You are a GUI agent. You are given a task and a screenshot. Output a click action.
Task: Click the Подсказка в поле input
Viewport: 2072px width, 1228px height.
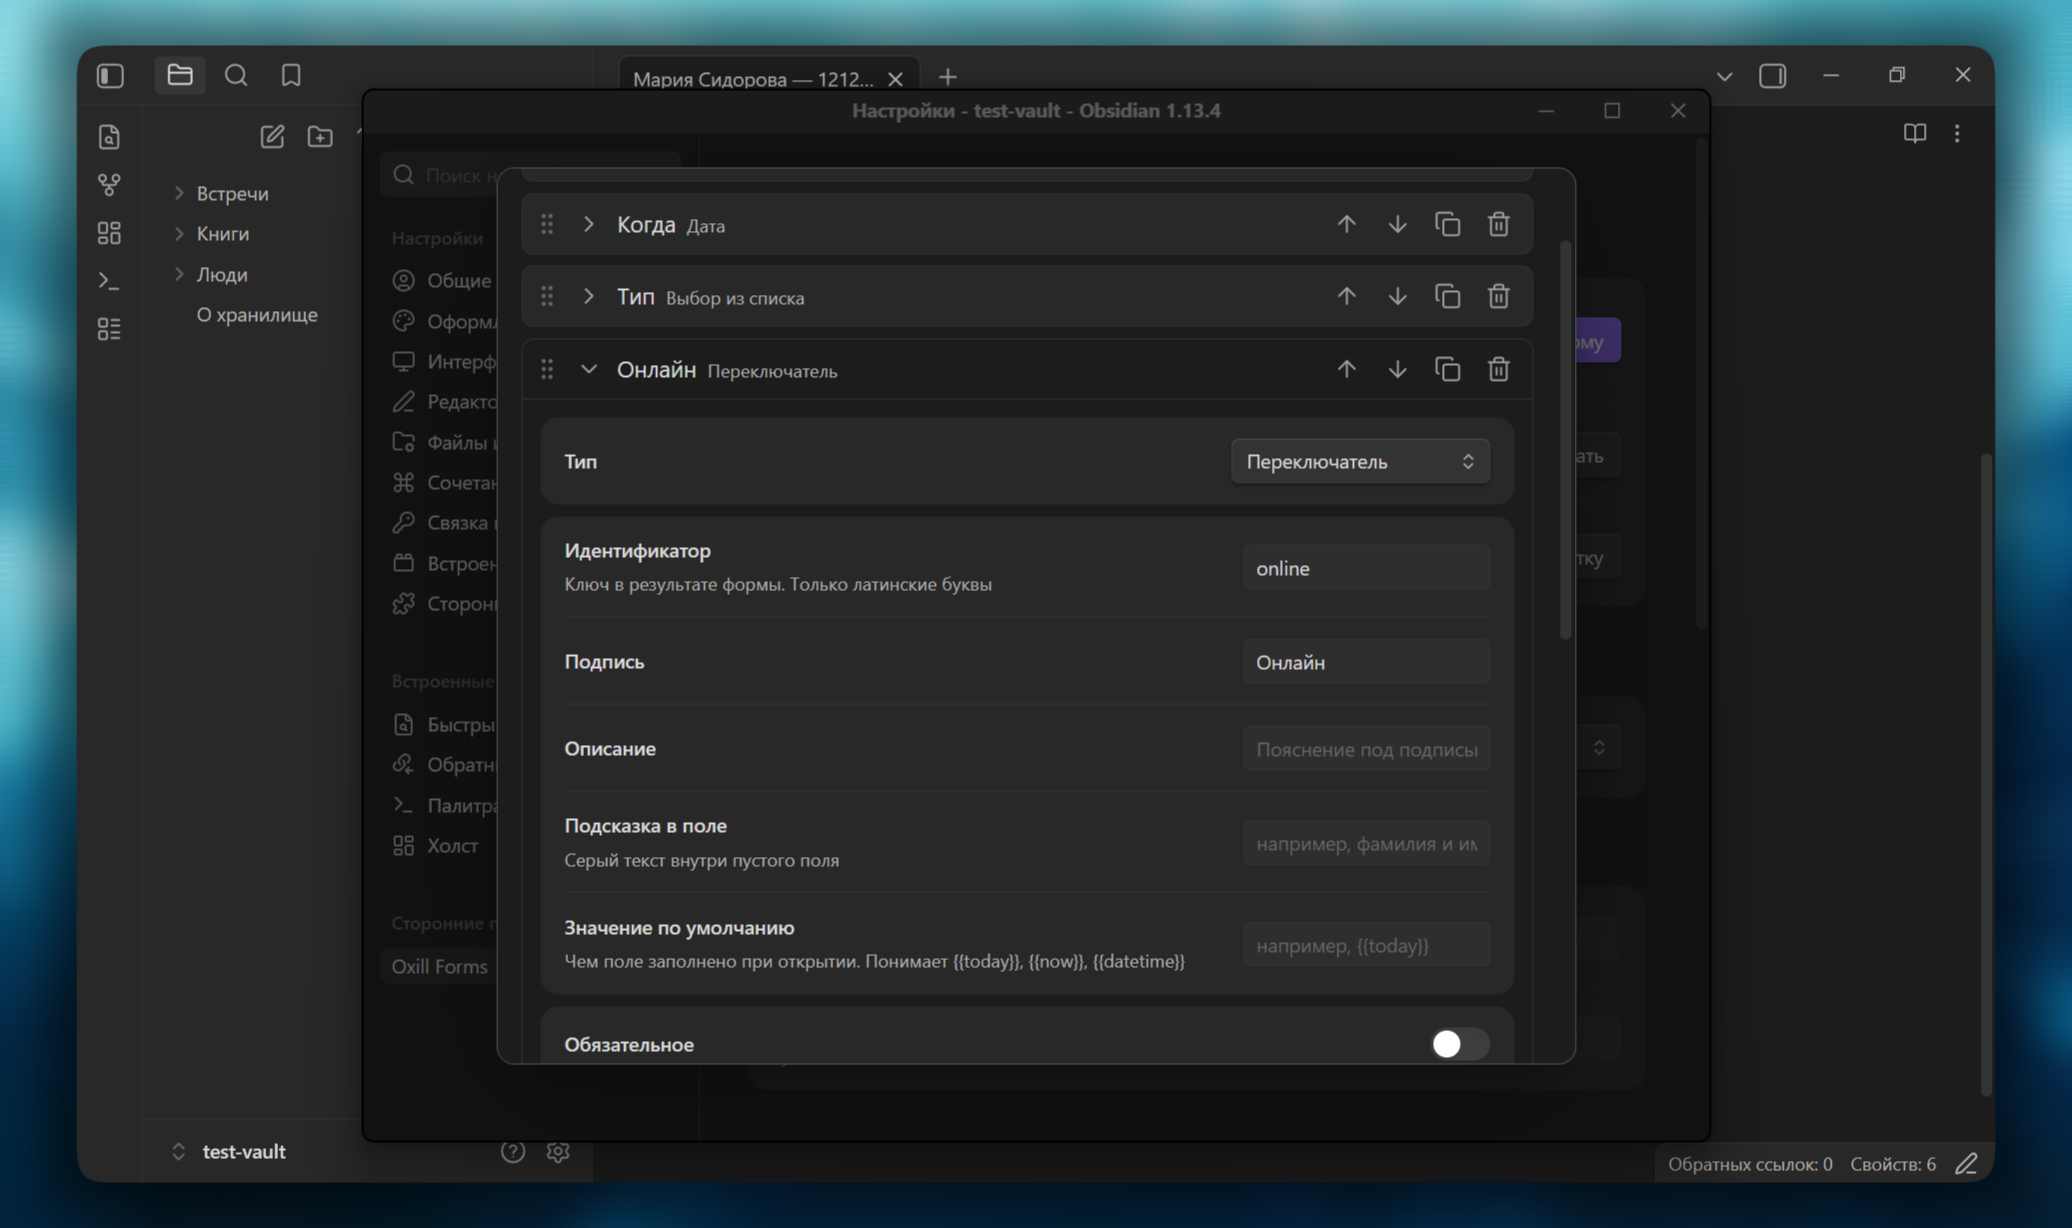[1366, 844]
